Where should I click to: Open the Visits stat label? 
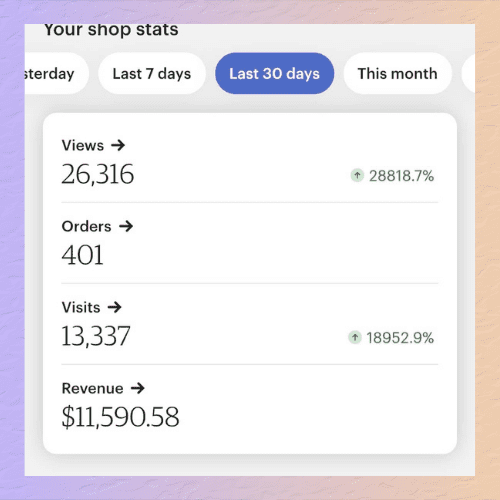81,307
